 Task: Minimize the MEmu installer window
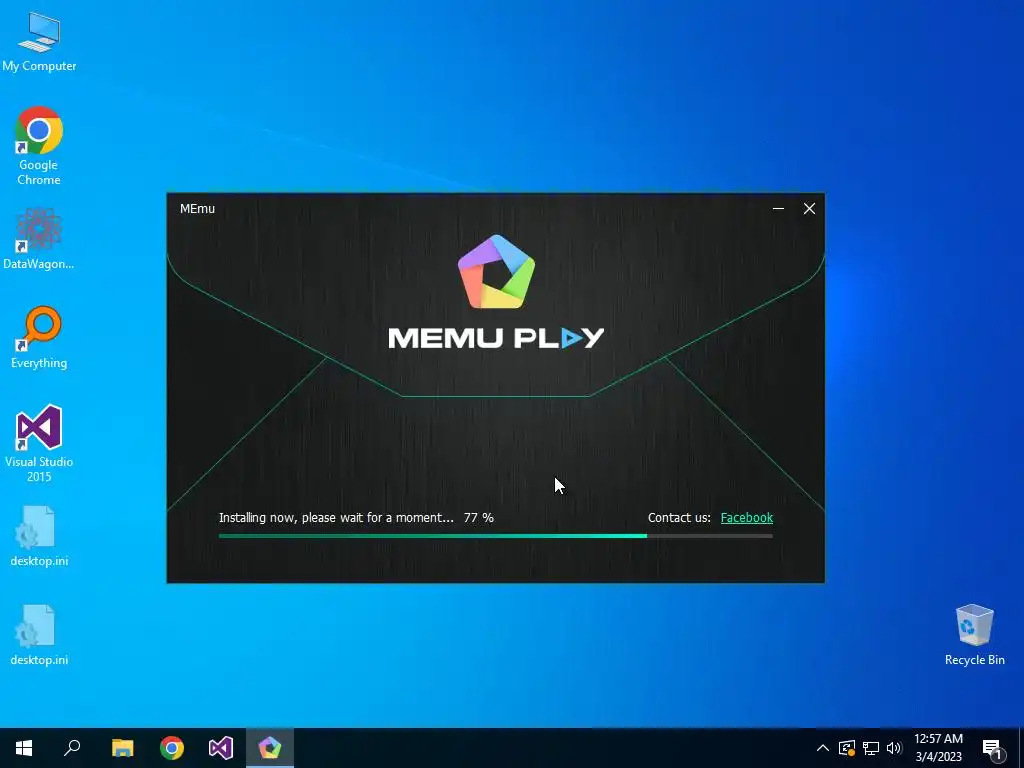pos(778,208)
